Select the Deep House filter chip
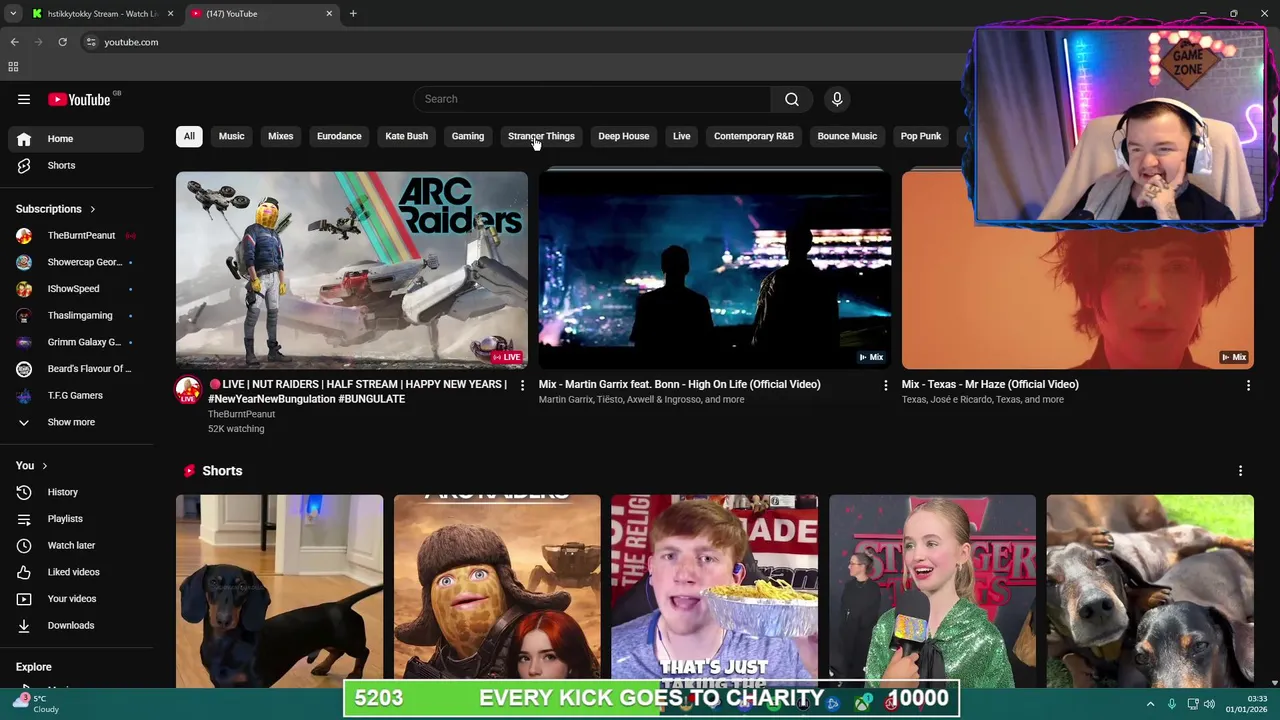Viewport: 1280px width, 720px height. (623, 136)
